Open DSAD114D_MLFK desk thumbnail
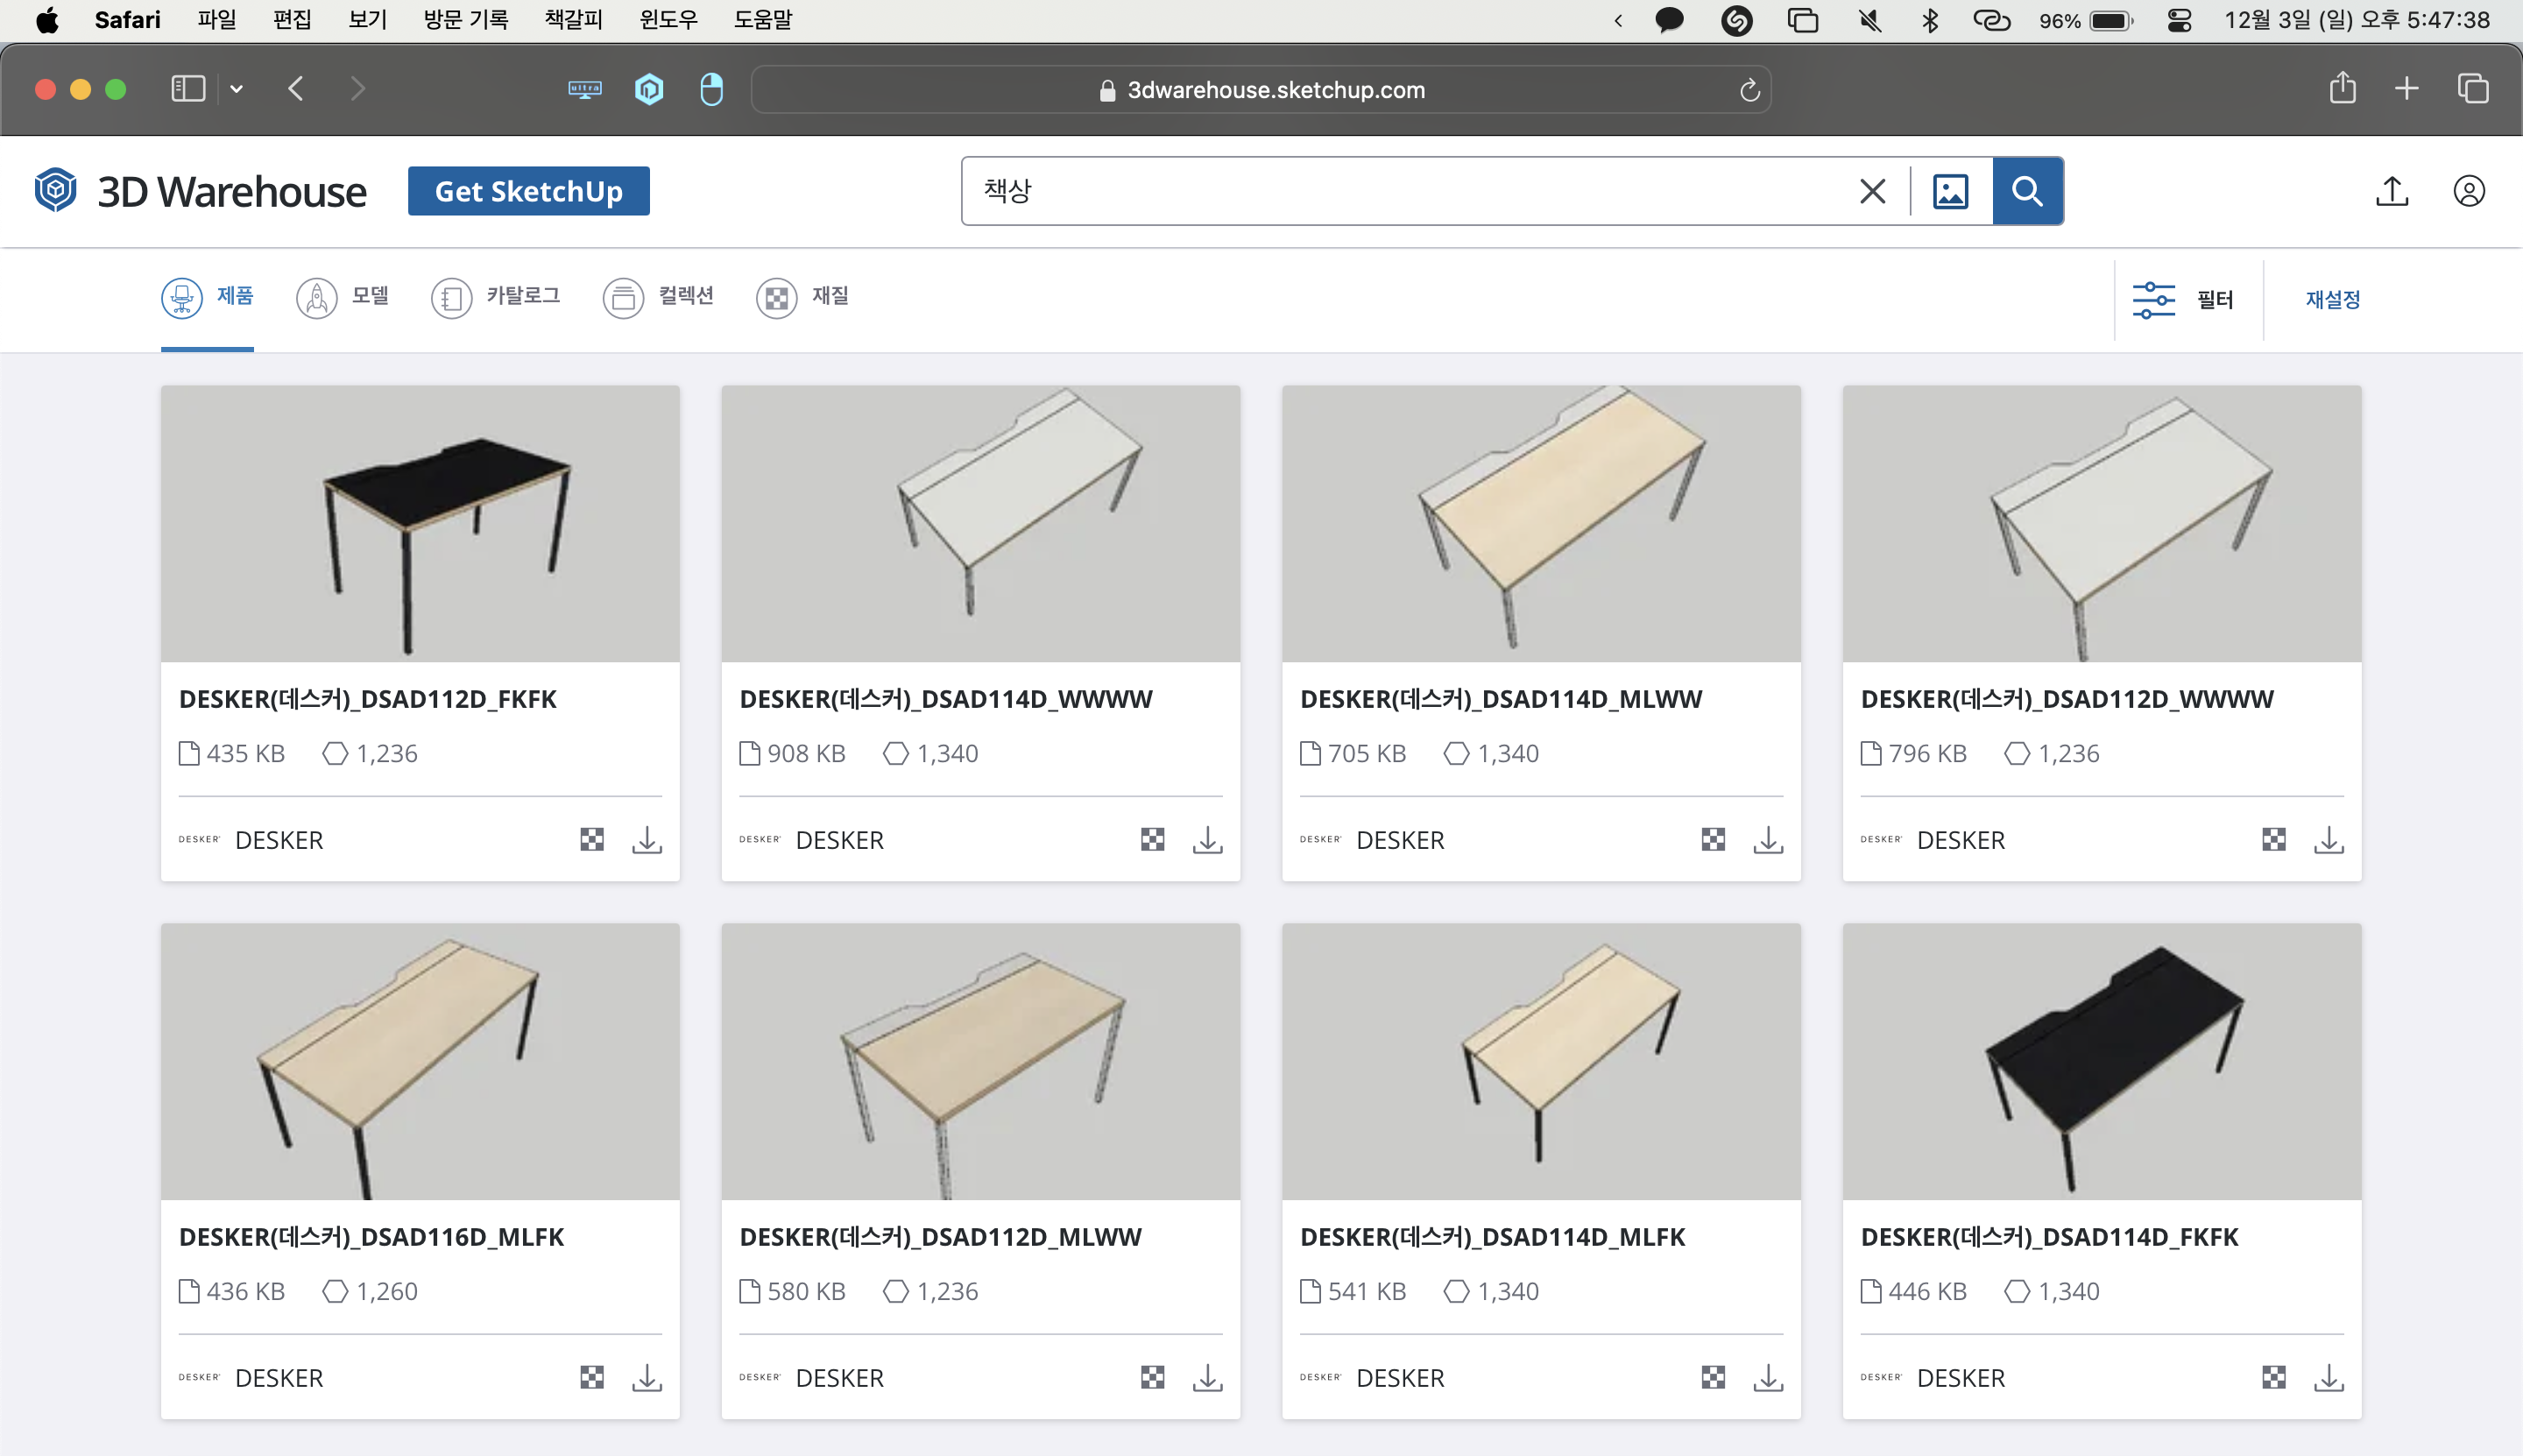The height and width of the screenshot is (1456, 2523). coord(1541,1062)
